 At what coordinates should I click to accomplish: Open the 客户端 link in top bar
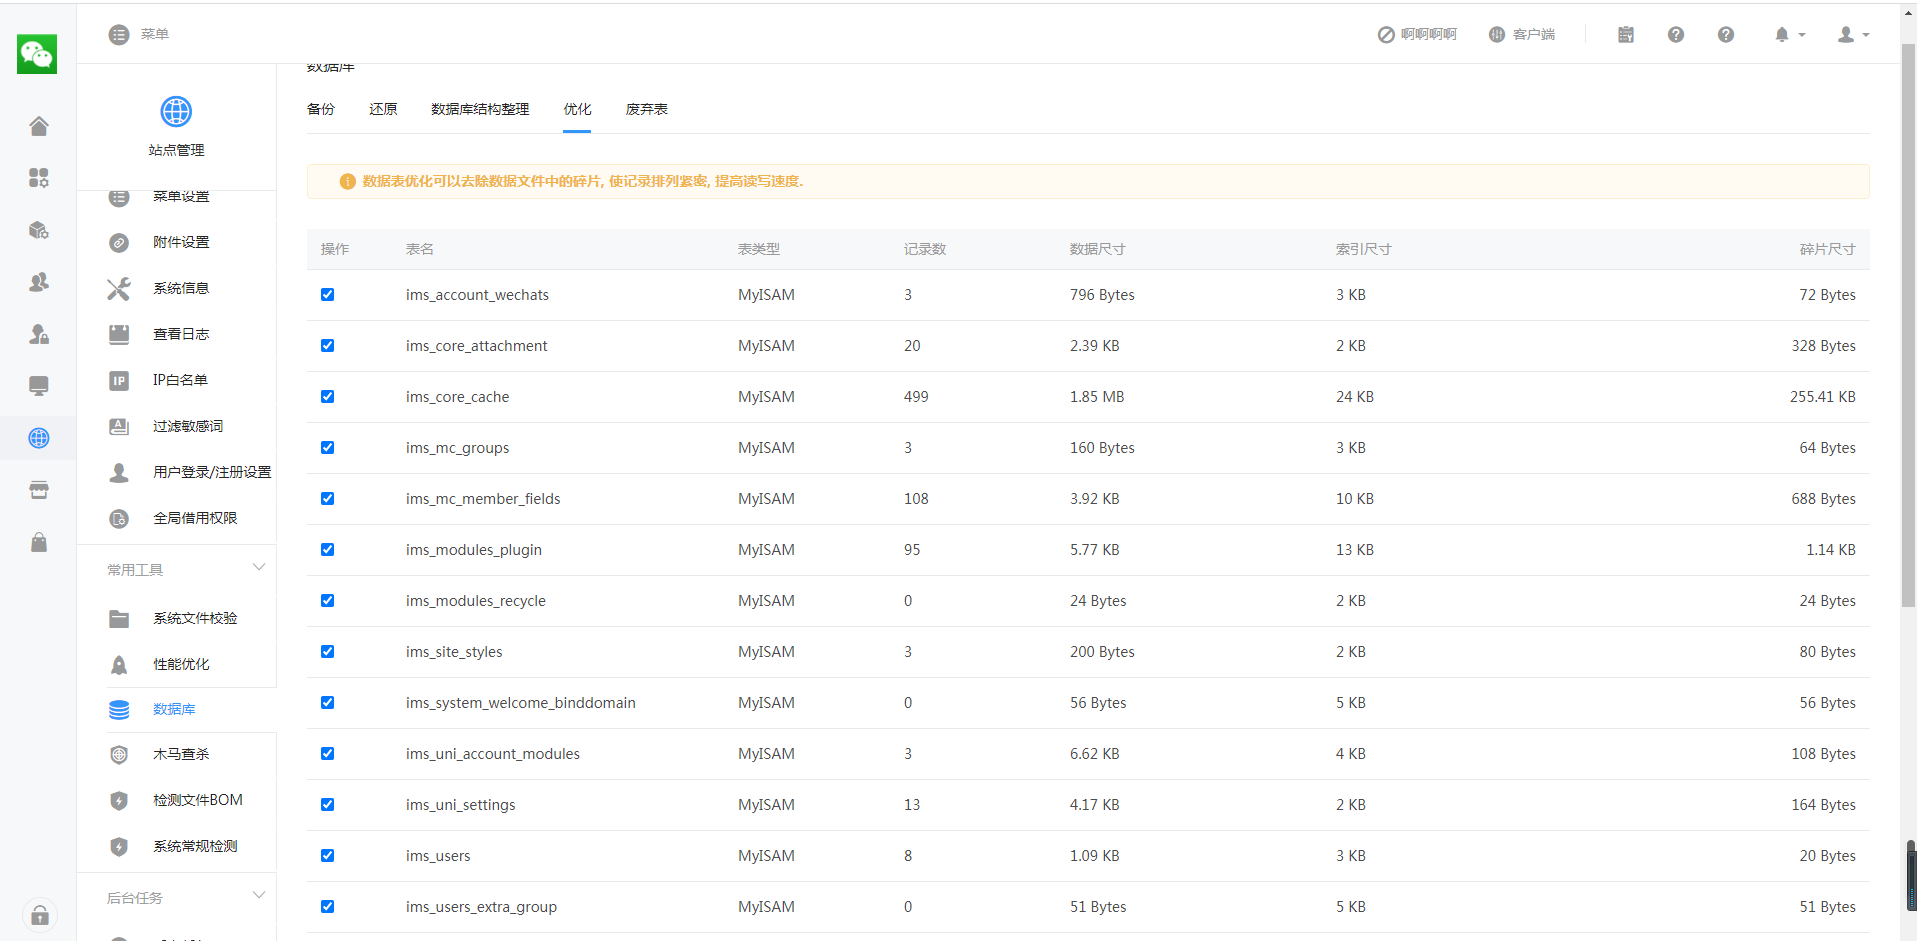[x=1522, y=35]
